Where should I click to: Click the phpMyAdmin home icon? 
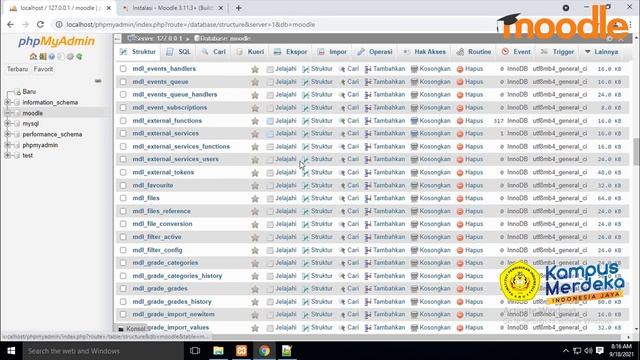pyautogui.click(x=33, y=56)
